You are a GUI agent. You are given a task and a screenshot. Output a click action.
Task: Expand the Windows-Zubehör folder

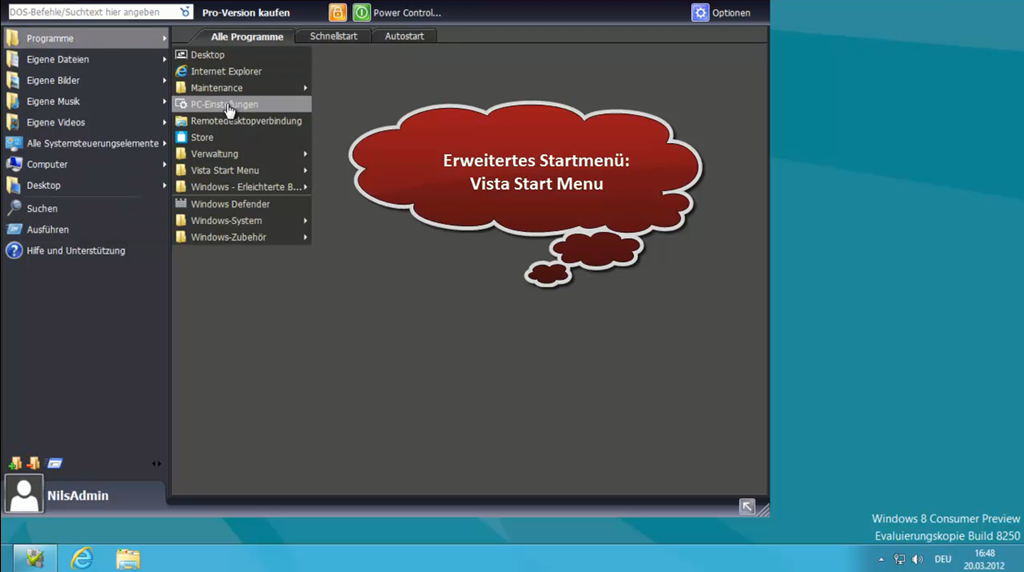click(x=242, y=237)
